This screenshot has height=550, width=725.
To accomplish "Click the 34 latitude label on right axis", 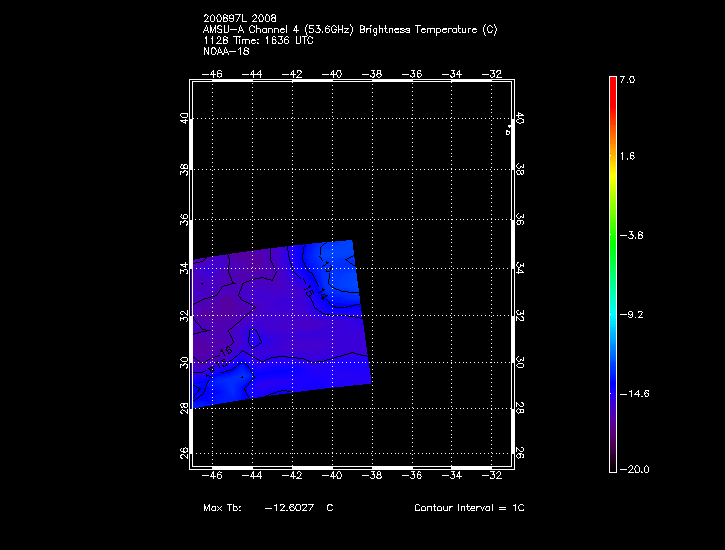I will click(x=520, y=269).
